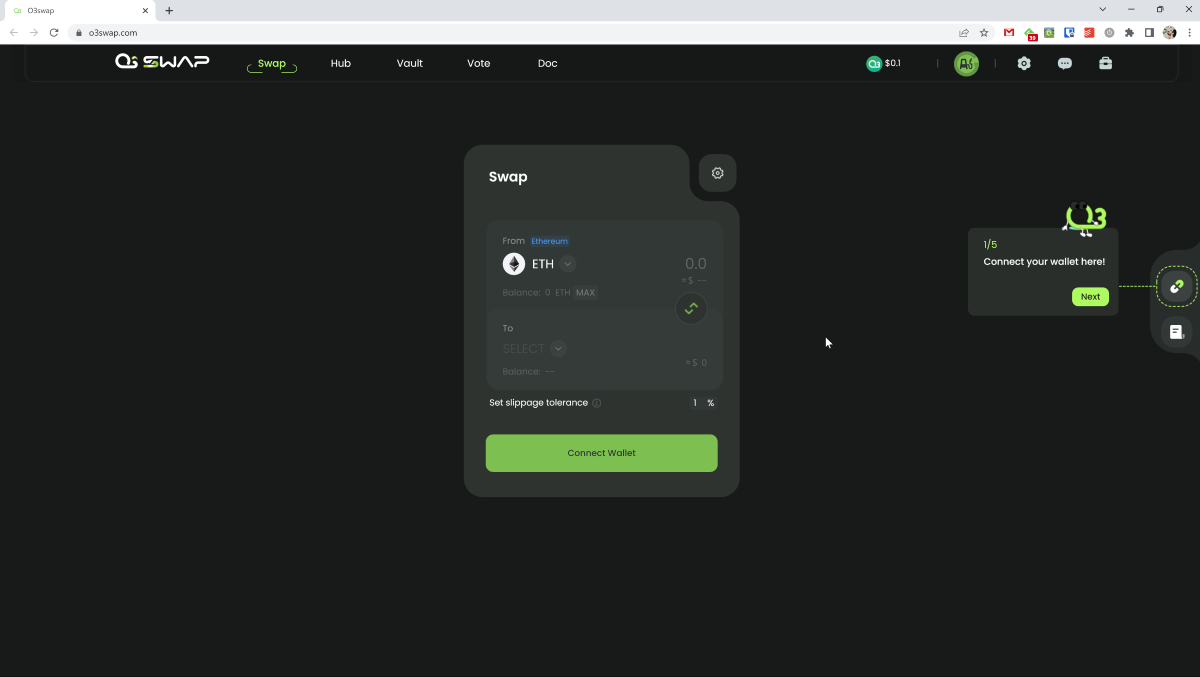Click the 'Set slippage tolerance' label
1200x677 pixels.
[538, 403]
